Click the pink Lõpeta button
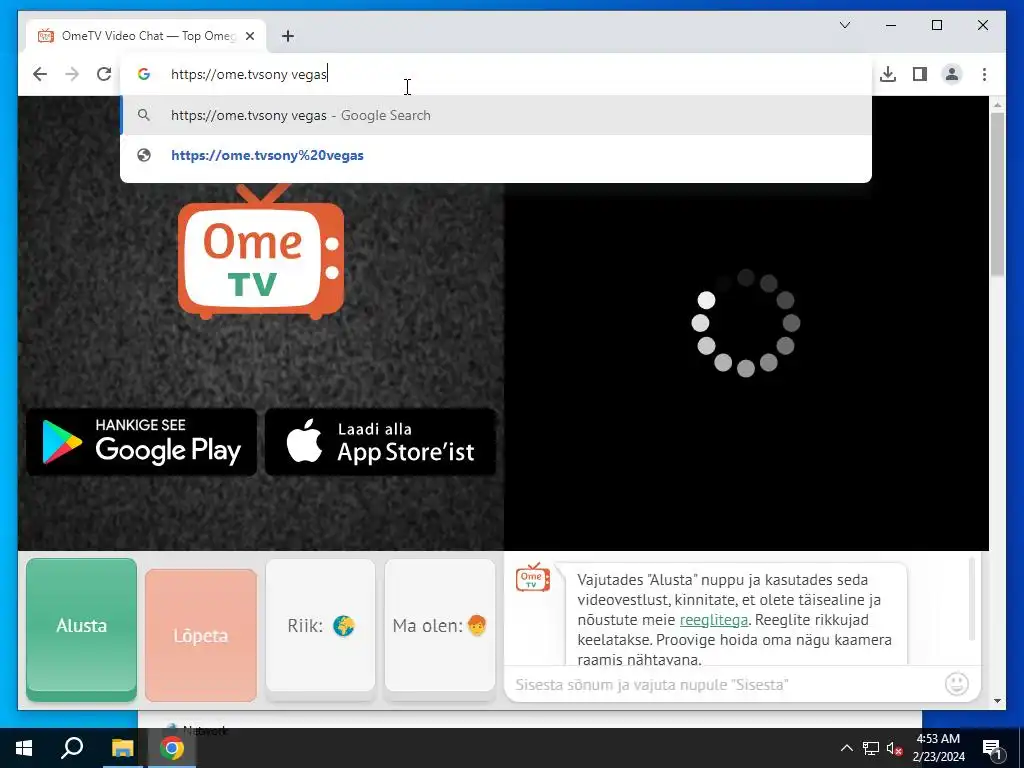Viewport: 1024px width, 768px height. [200, 635]
